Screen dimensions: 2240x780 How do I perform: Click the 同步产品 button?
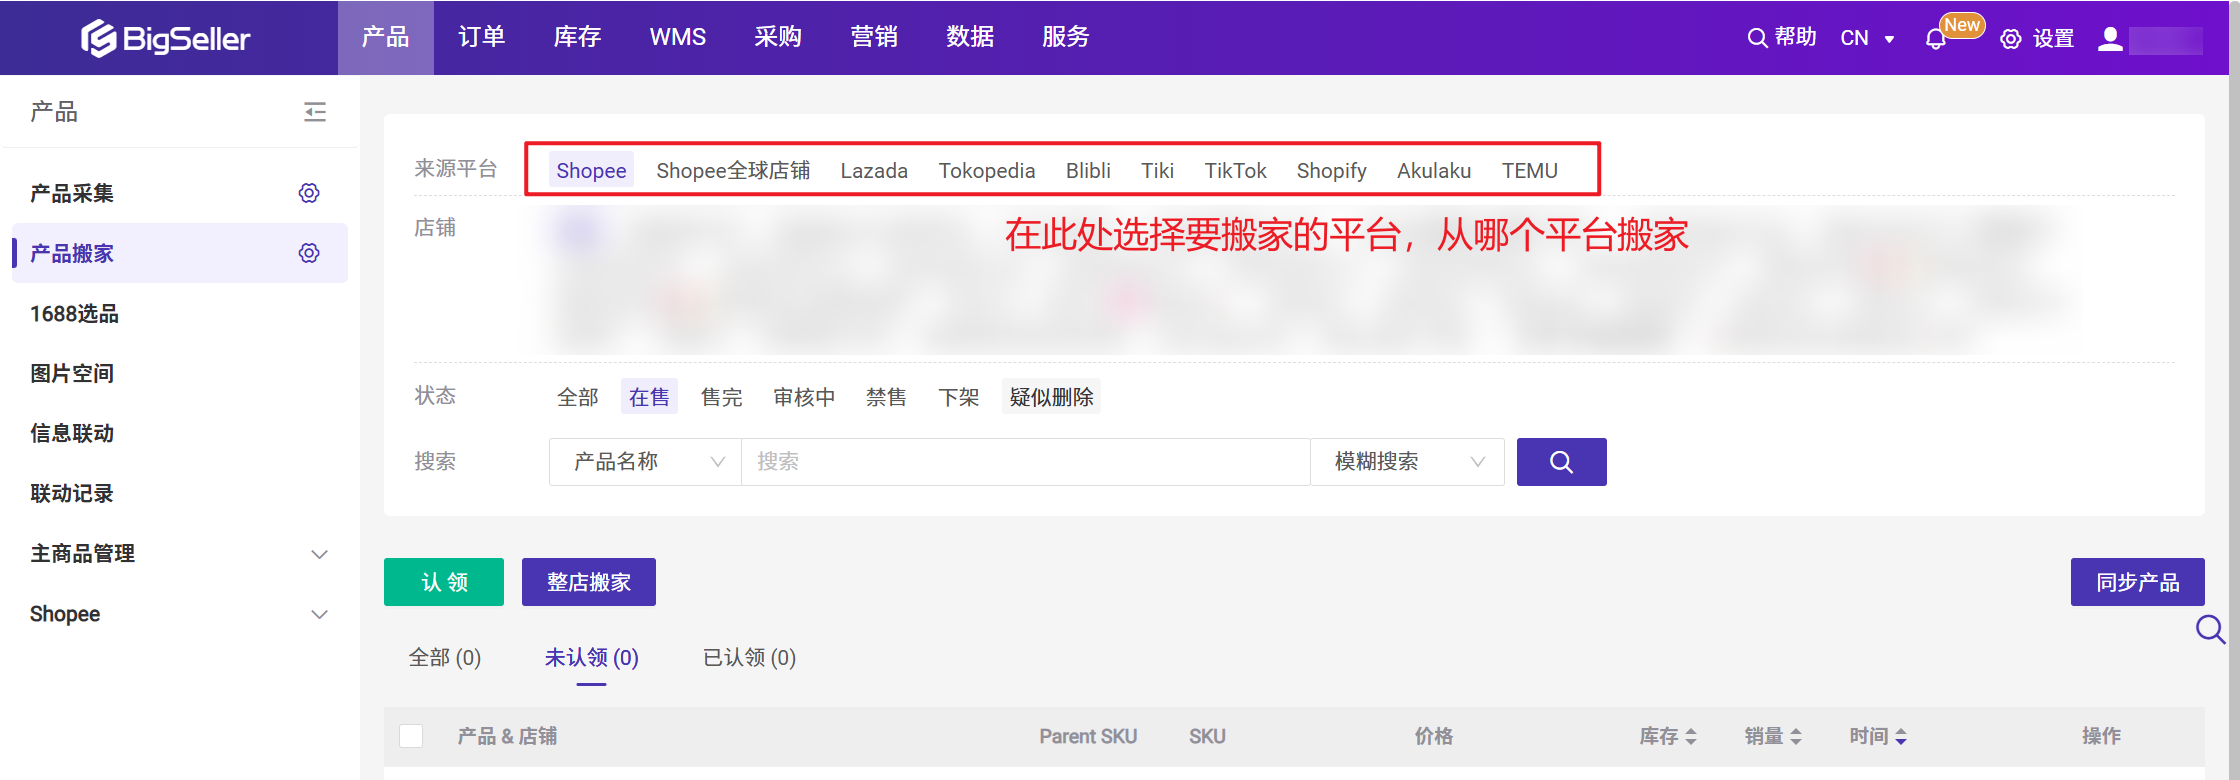pyautogui.click(x=2138, y=582)
